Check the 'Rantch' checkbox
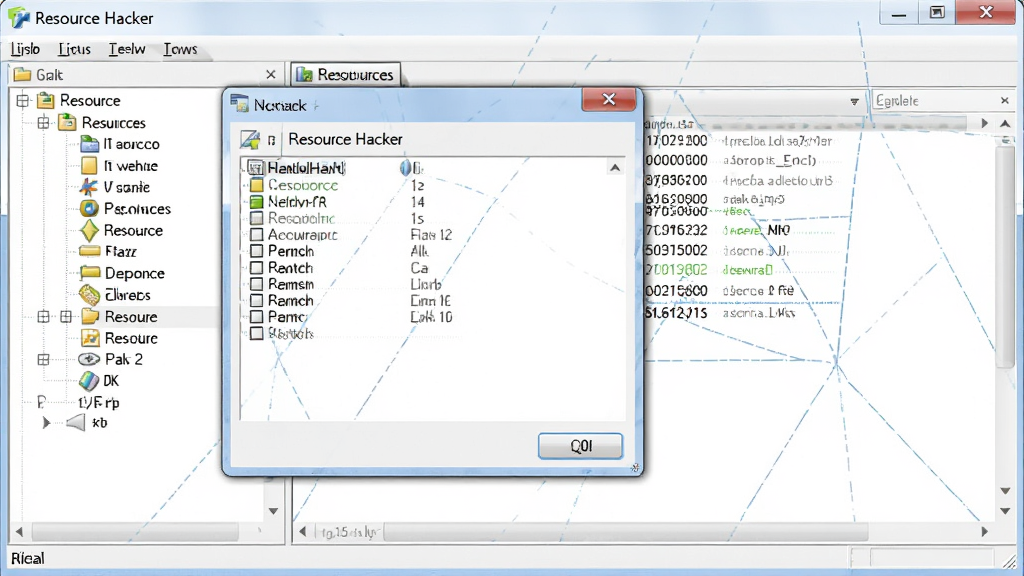 pos(257,268)
